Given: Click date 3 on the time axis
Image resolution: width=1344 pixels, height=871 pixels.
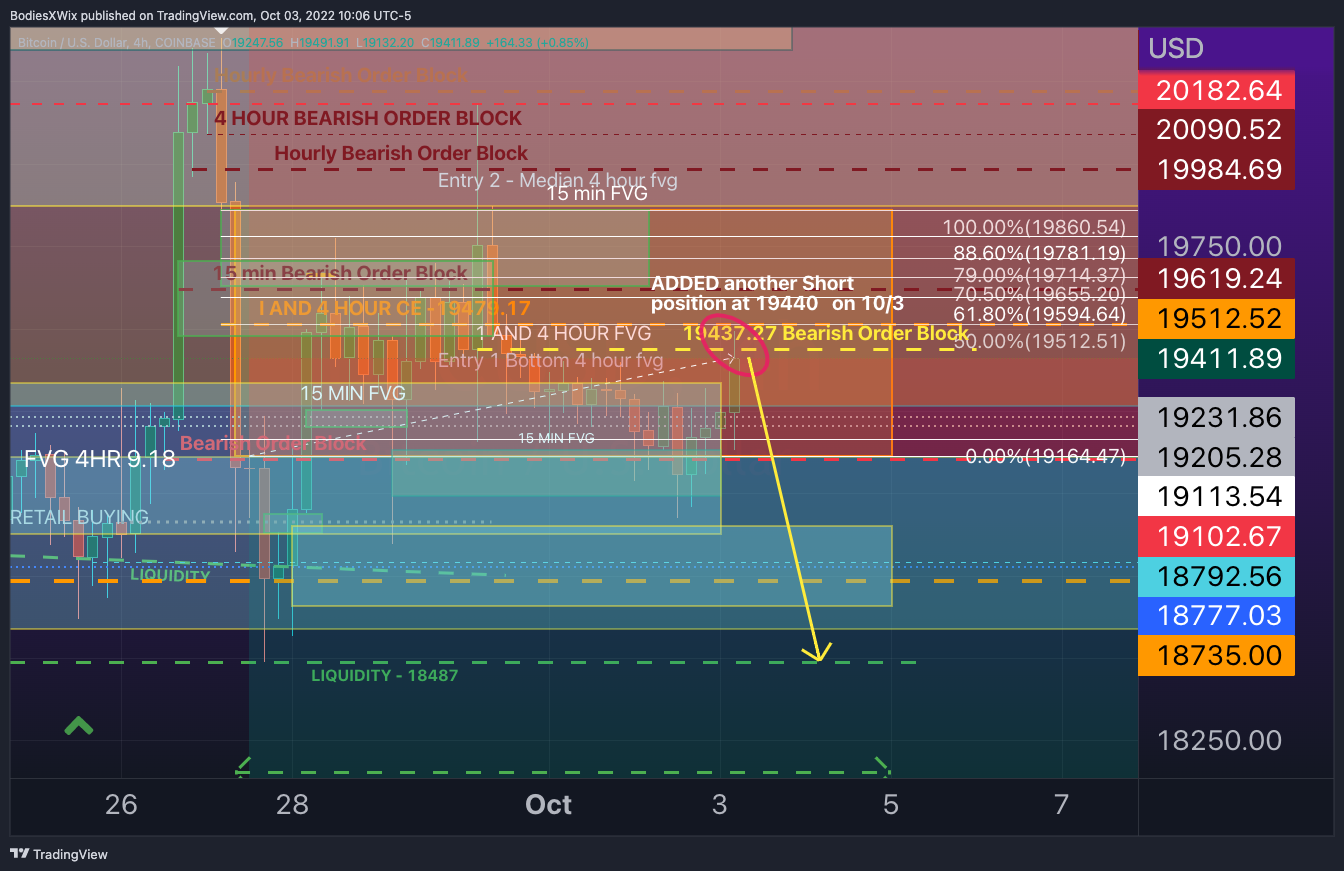Looking at the screenshot, I should 720,804.
